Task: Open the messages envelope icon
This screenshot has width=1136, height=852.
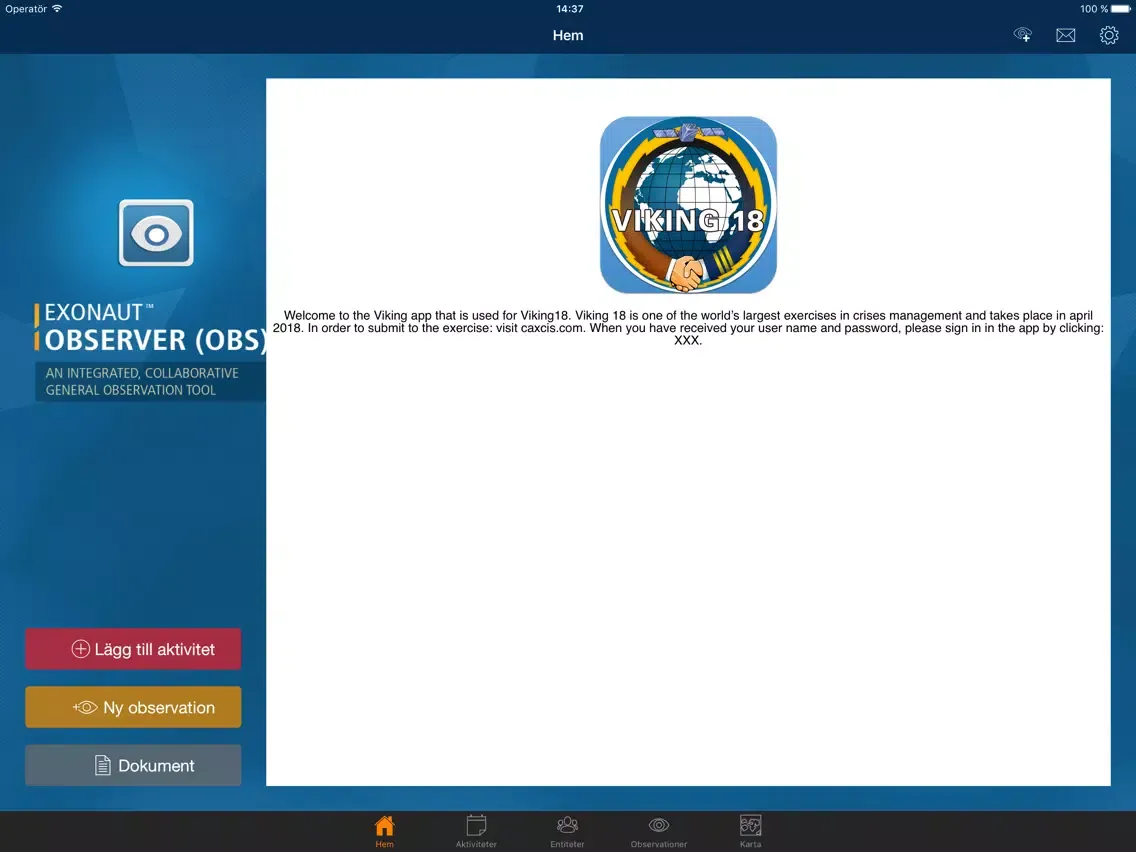Action: pyautogui.click(x=1066, y=35)
